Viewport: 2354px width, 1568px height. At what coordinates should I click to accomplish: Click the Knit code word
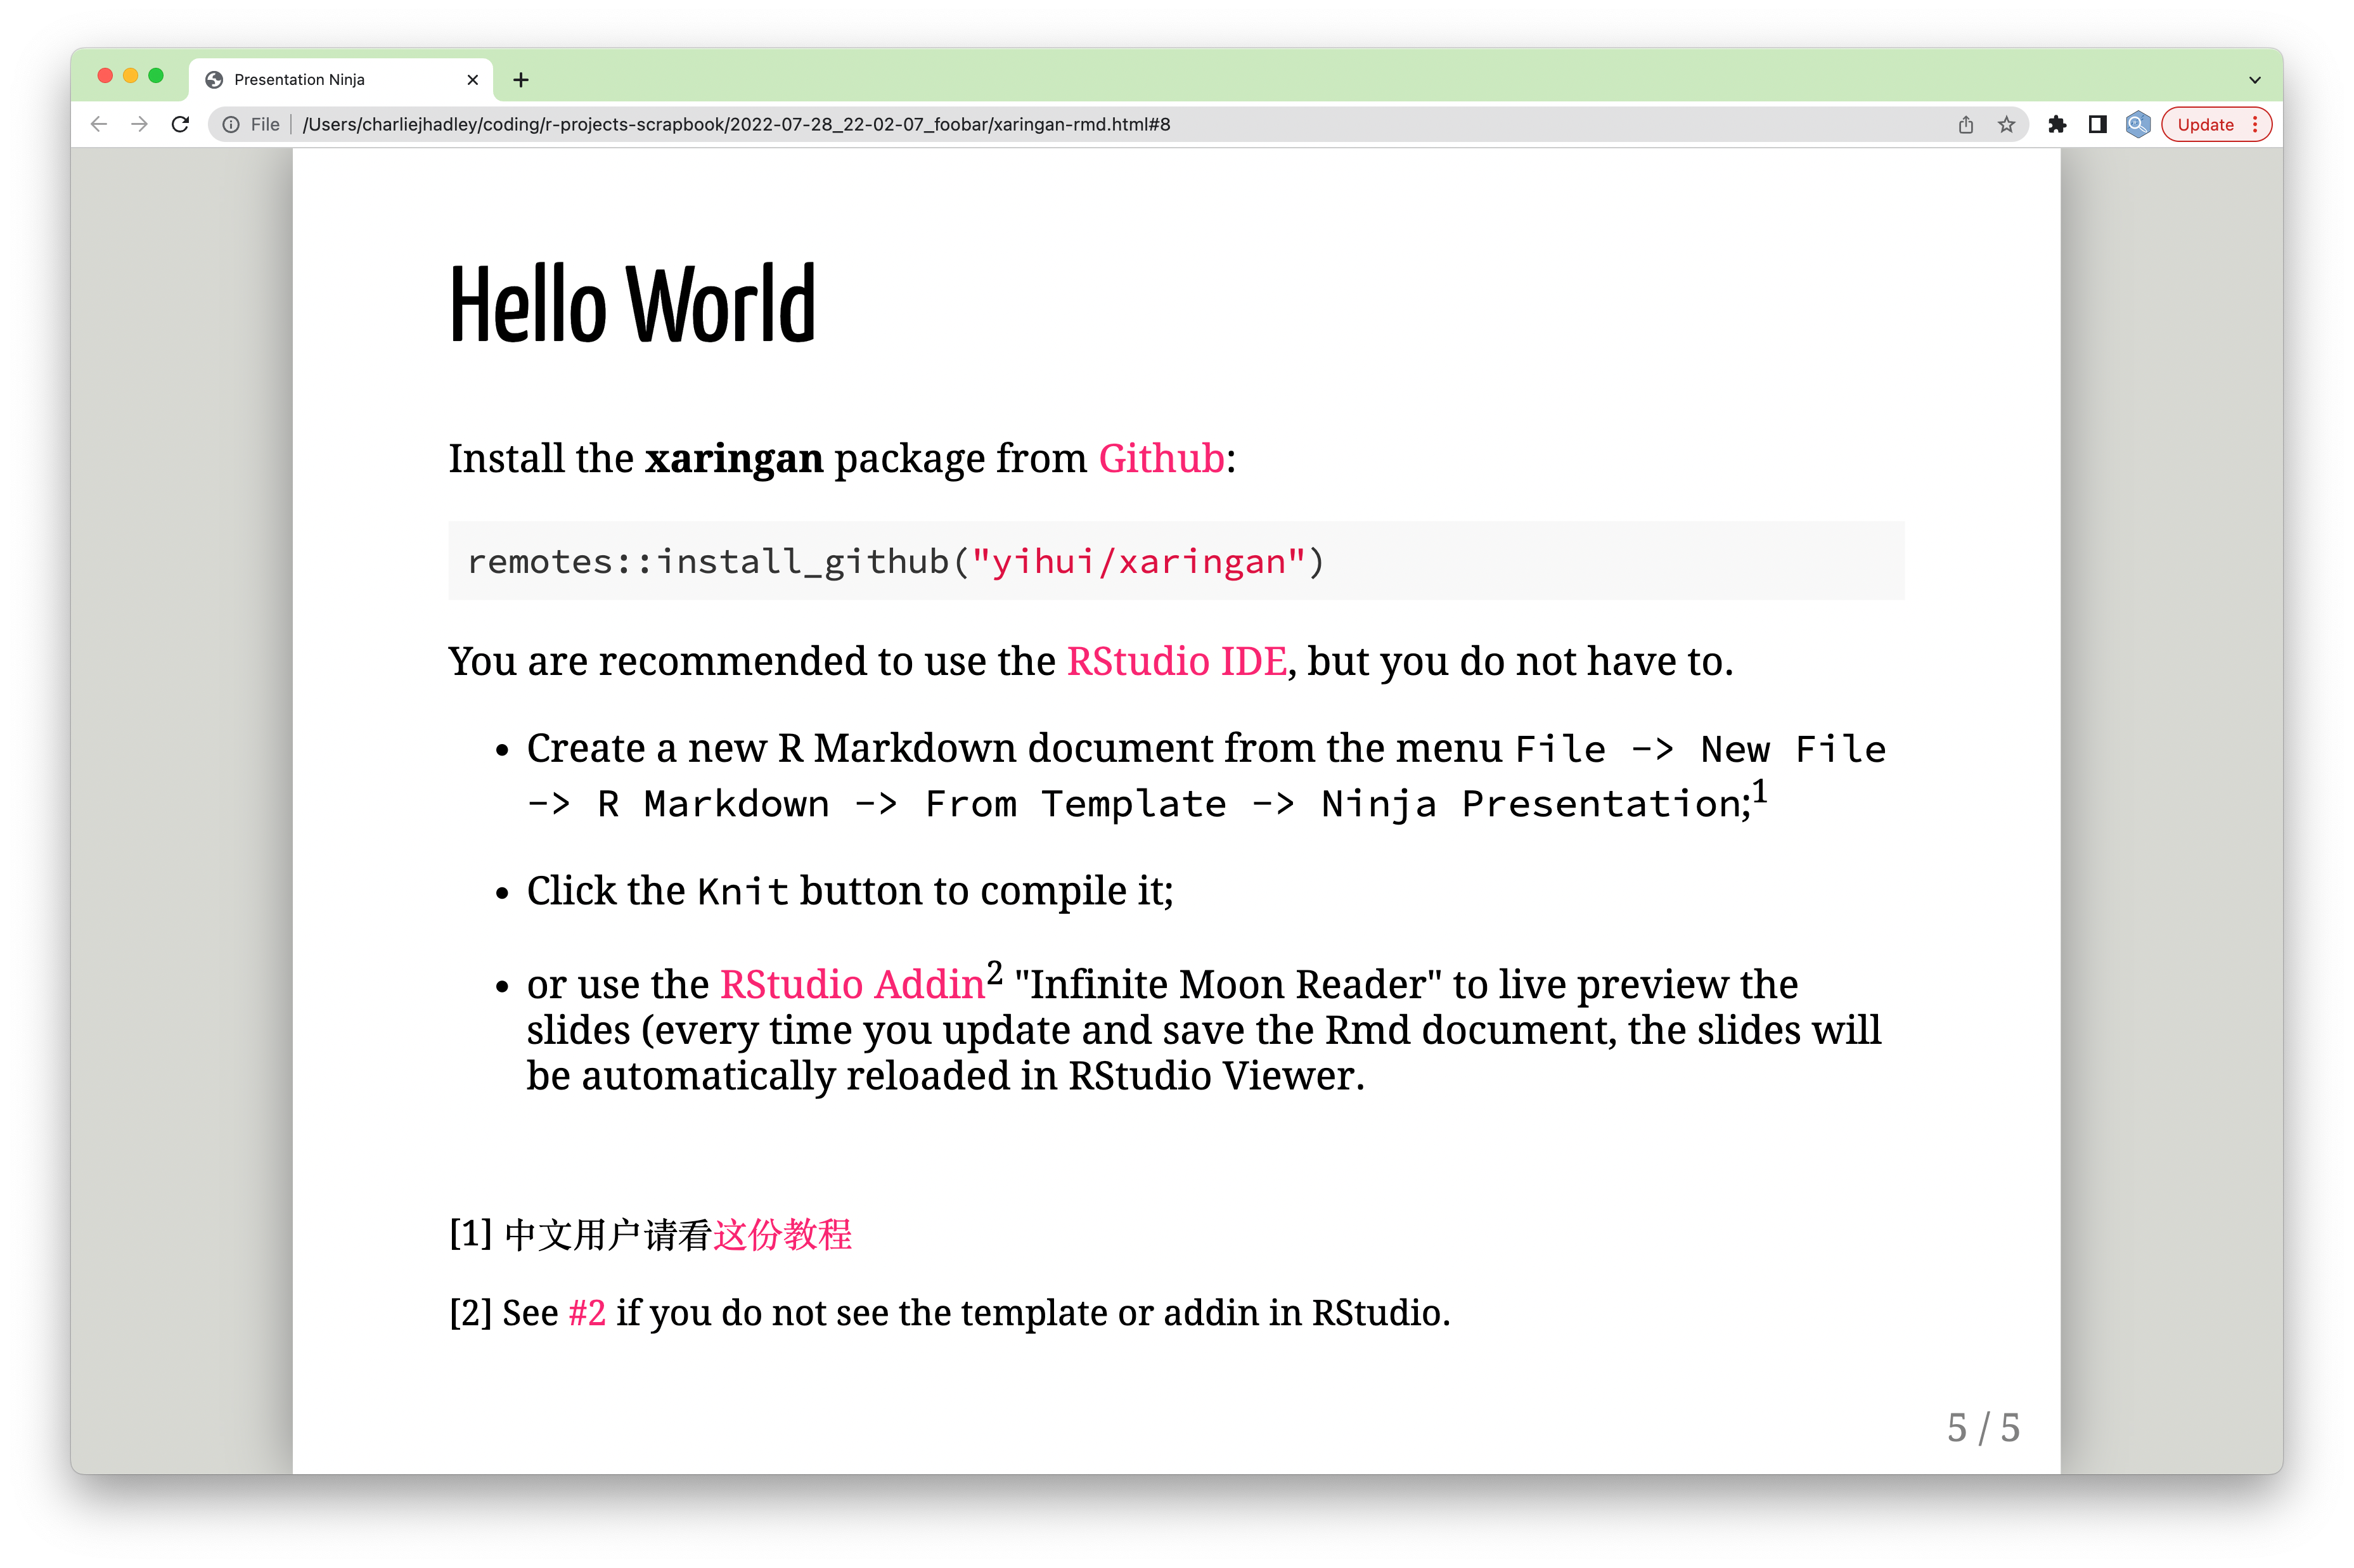pos(743,892)
